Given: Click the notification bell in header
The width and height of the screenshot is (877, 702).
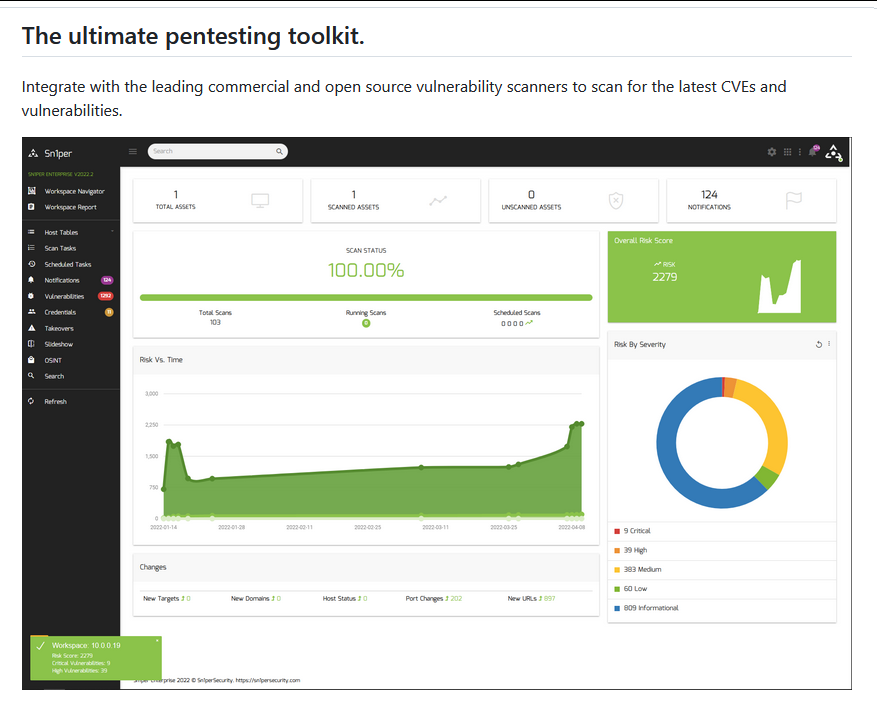Looking at the screenshot, I should click(x=813, y=152).
